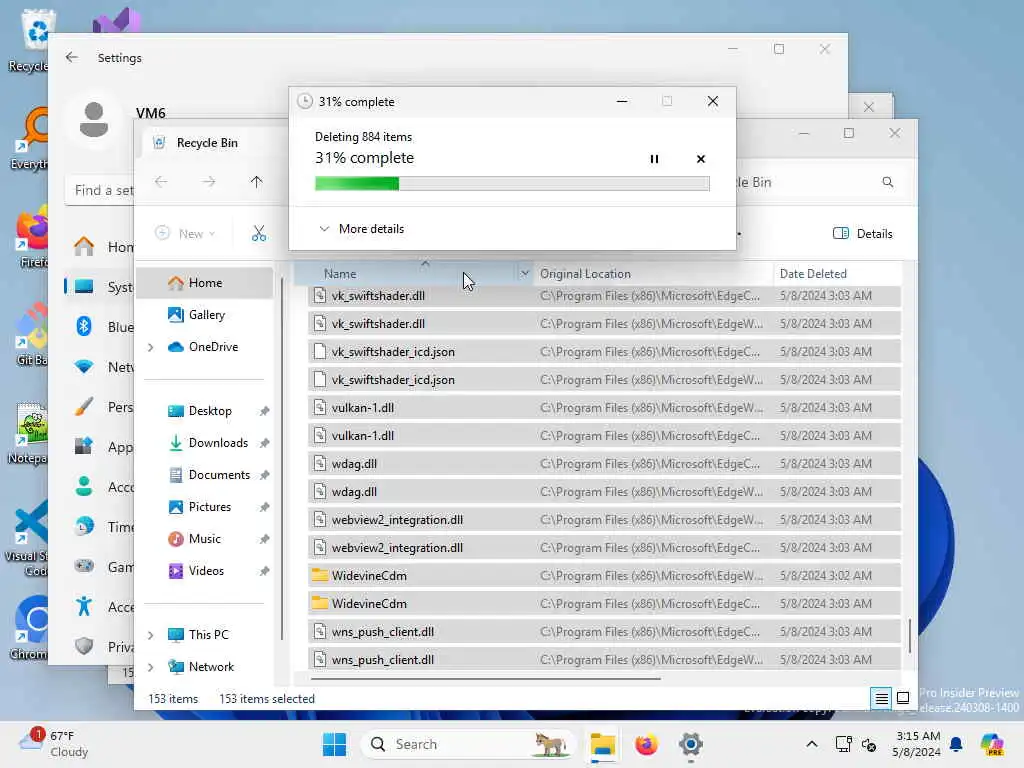Click the deletion progress bar
This screenshot has height=768, width=1024.
click(x=512, y=184)
